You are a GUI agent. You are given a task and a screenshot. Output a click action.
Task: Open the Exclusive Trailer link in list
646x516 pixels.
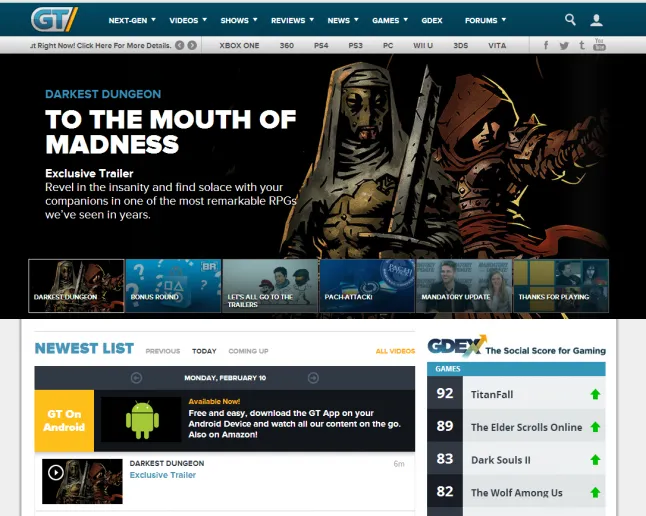pos(163,475)
